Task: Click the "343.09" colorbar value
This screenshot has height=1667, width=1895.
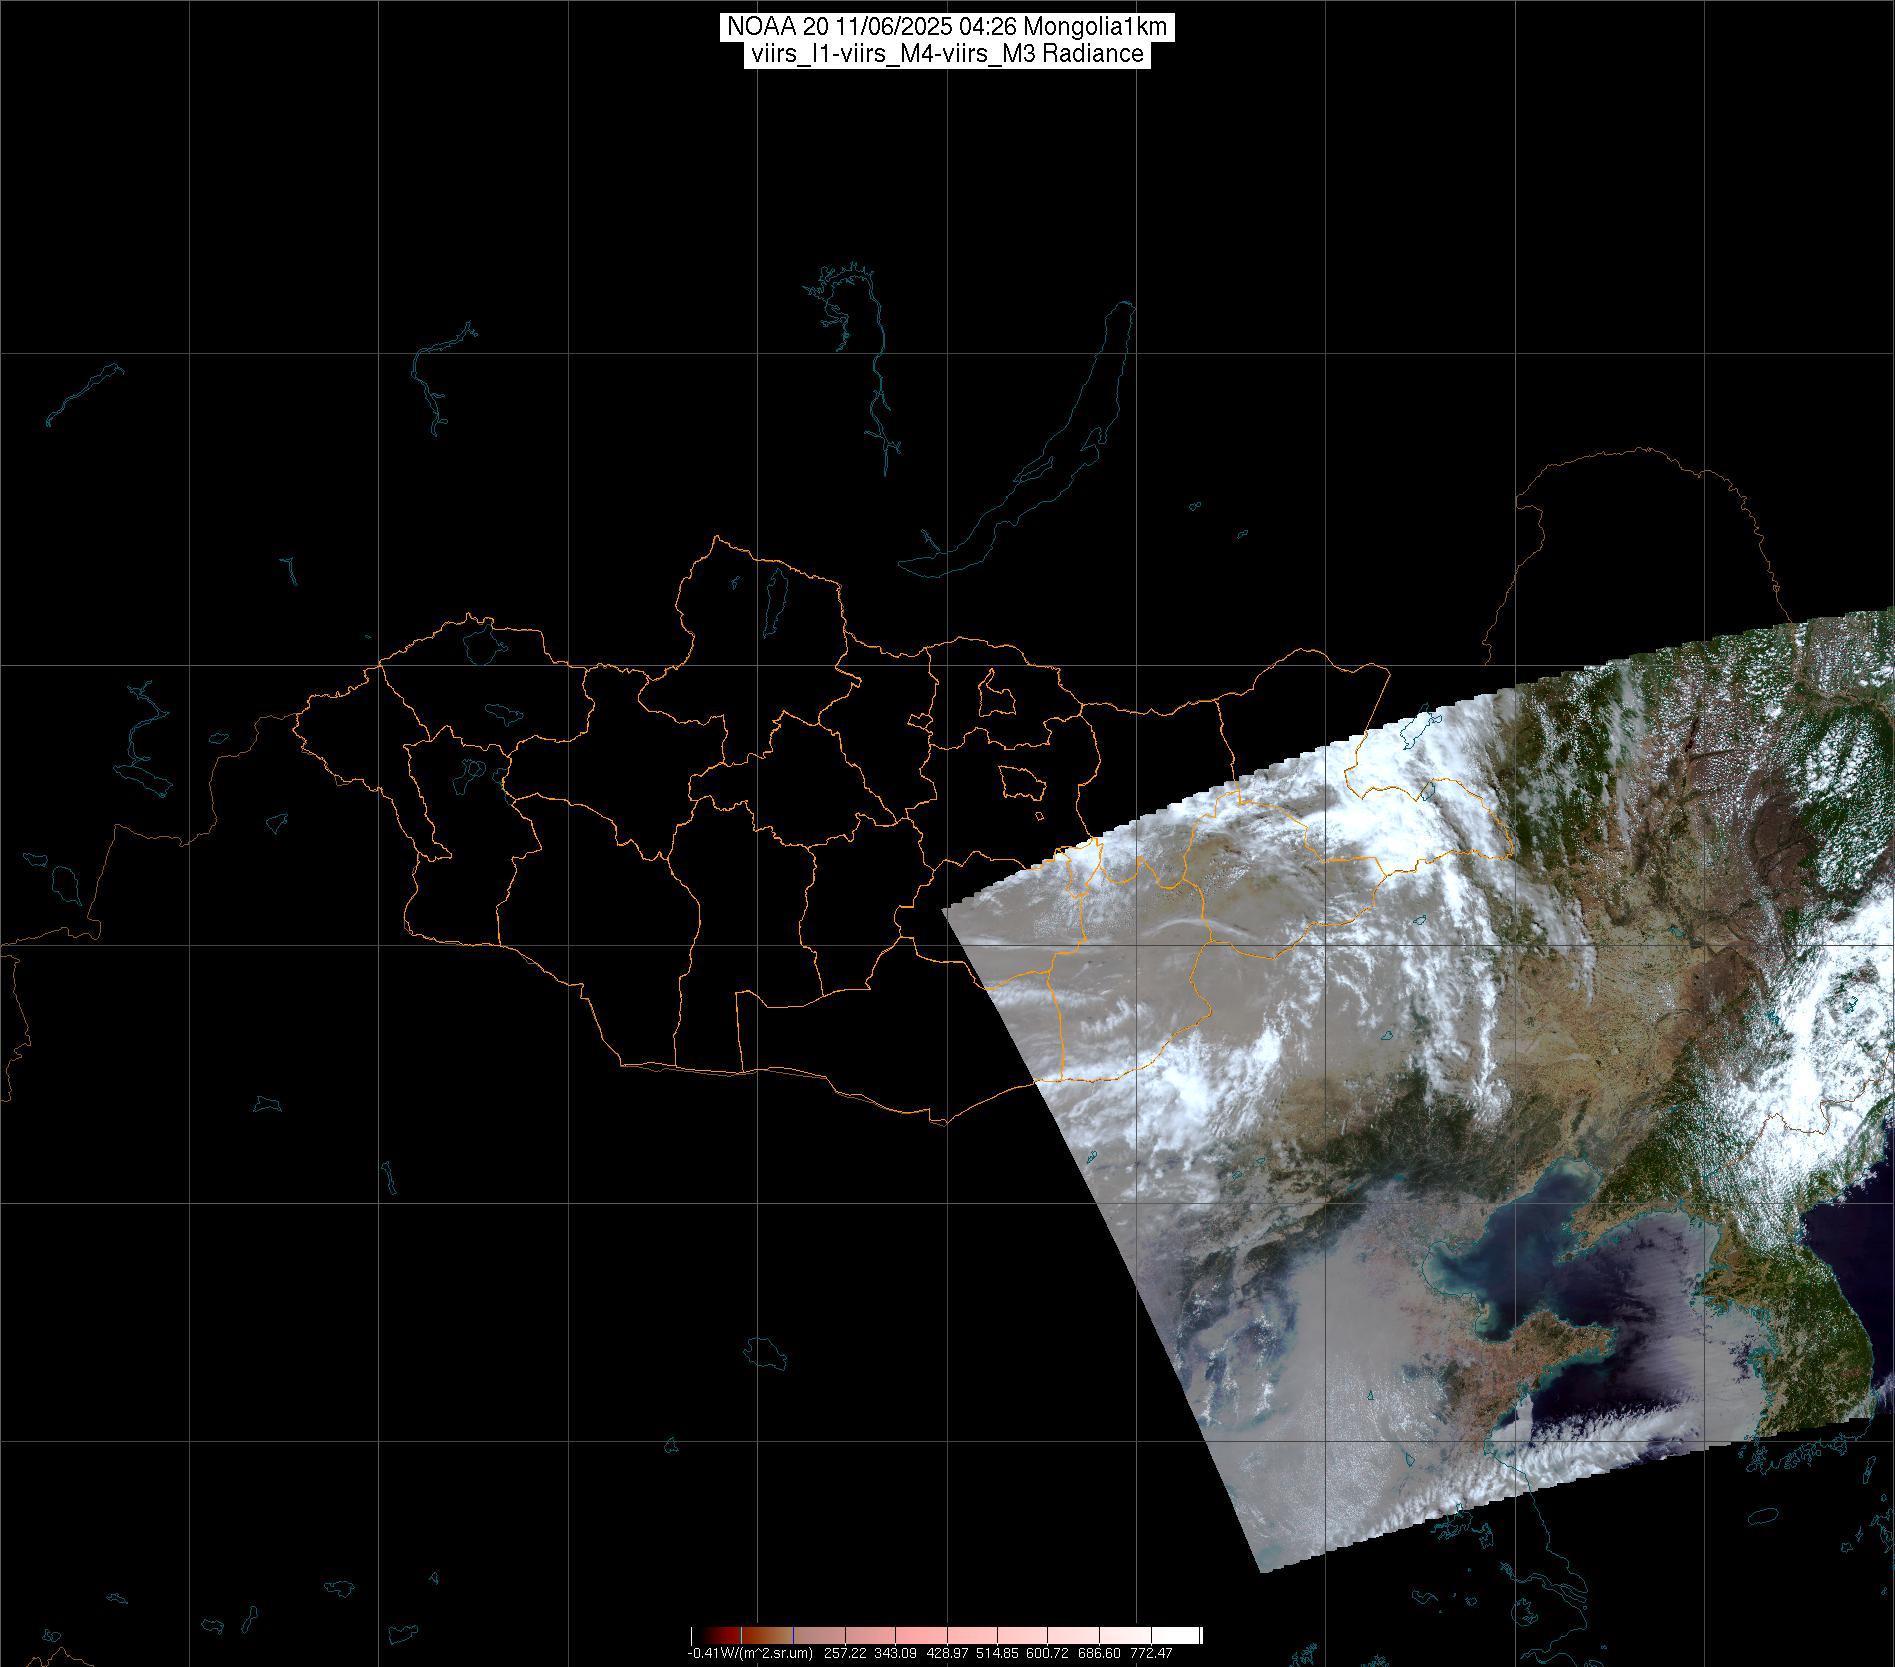Action: 895,1653
